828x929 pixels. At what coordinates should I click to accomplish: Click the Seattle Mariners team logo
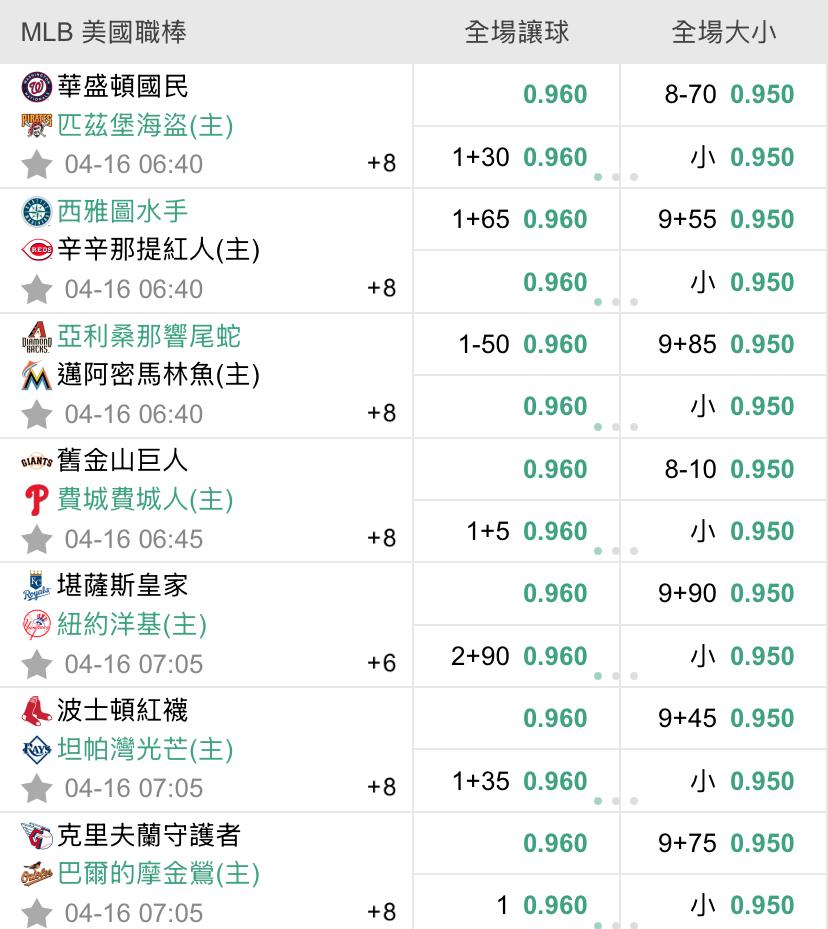[37, 212]
